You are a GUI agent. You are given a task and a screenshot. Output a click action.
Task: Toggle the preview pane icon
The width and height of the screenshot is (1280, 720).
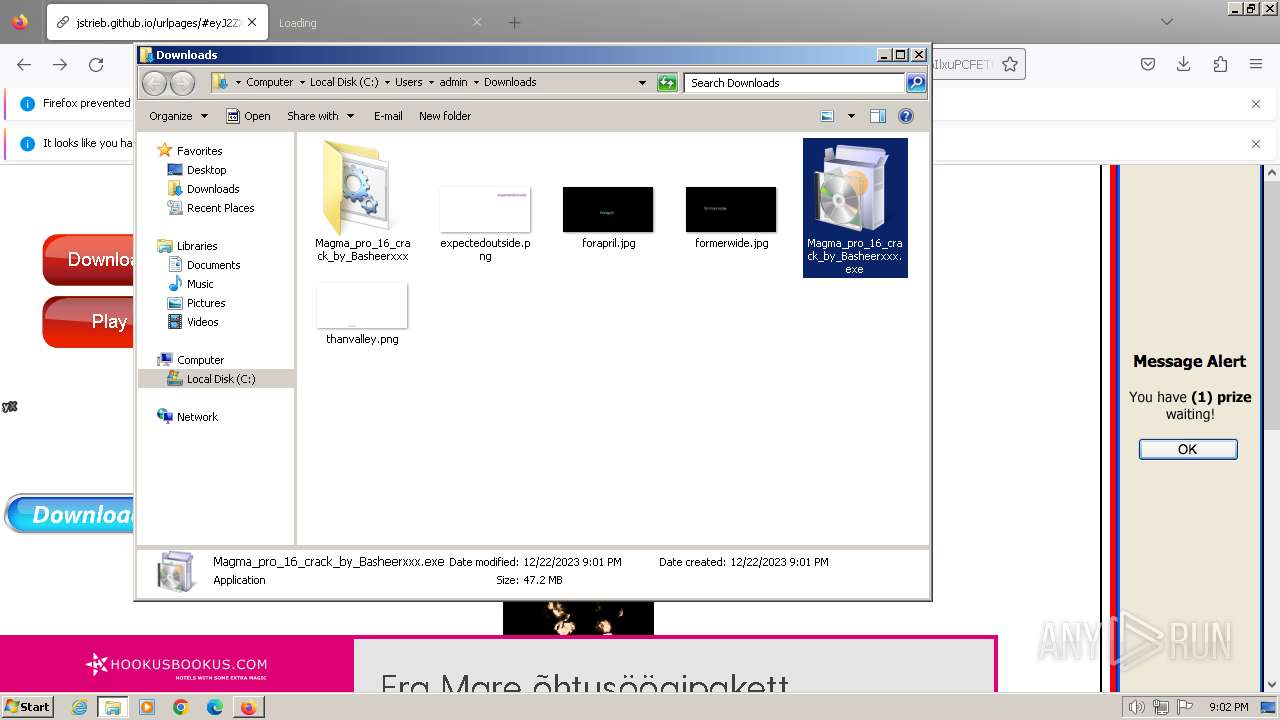(878, 116)
